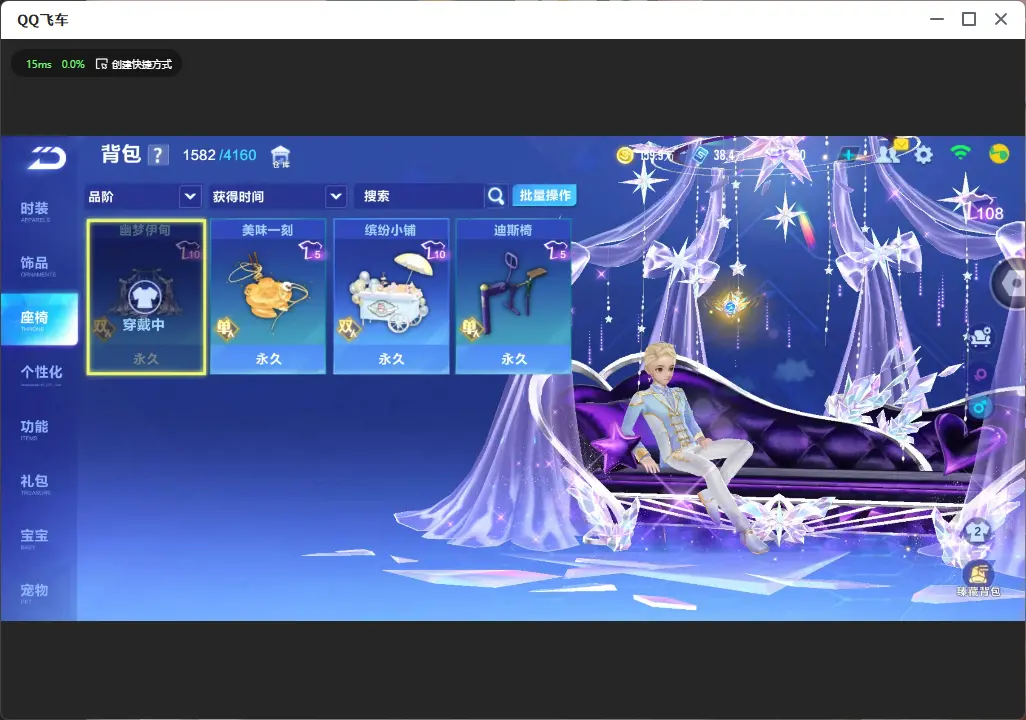Minimize the QQ飞车 window
Viewport: 1026px width, 720px height.
tap(937, 20)
